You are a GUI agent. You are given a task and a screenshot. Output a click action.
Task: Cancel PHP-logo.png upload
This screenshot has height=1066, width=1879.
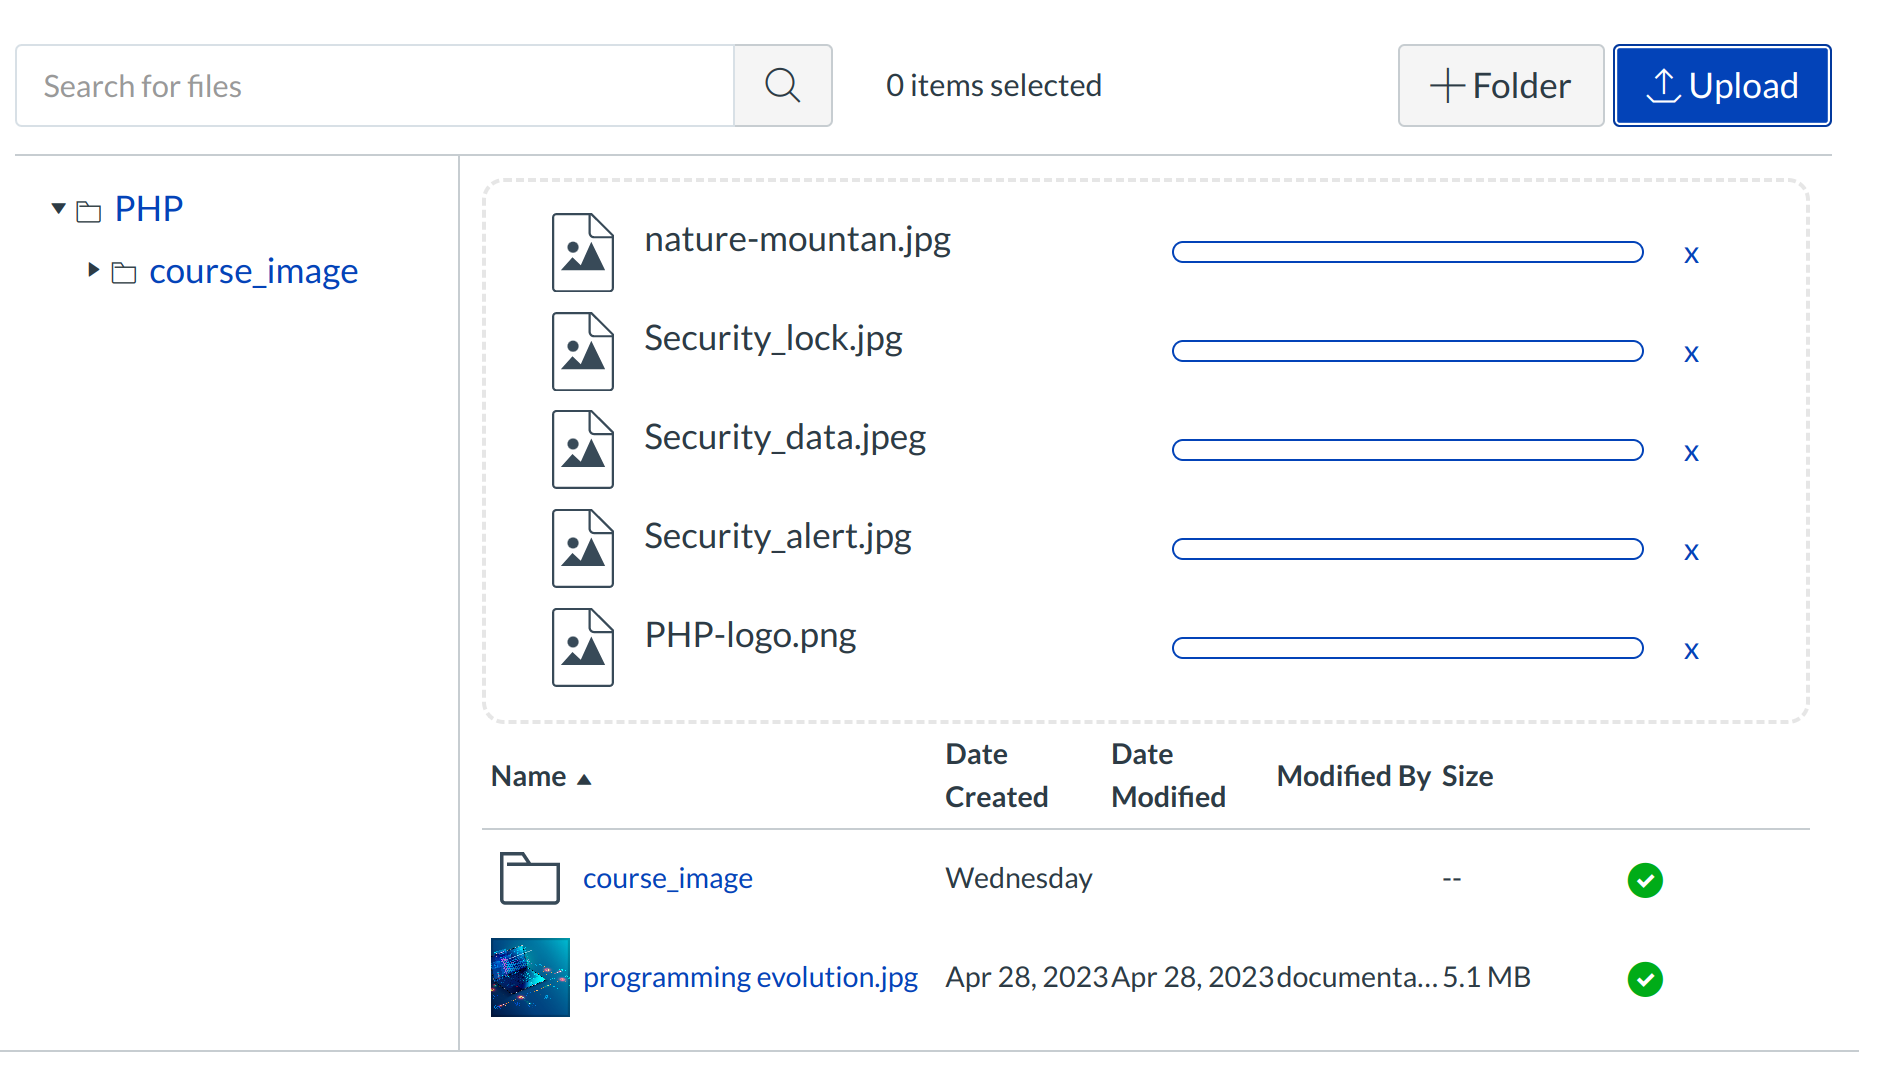click(x=1691, y=650)
